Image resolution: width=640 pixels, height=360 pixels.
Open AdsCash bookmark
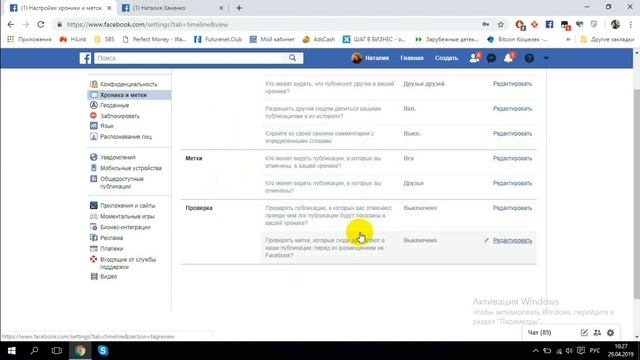[x=319, y=39]
